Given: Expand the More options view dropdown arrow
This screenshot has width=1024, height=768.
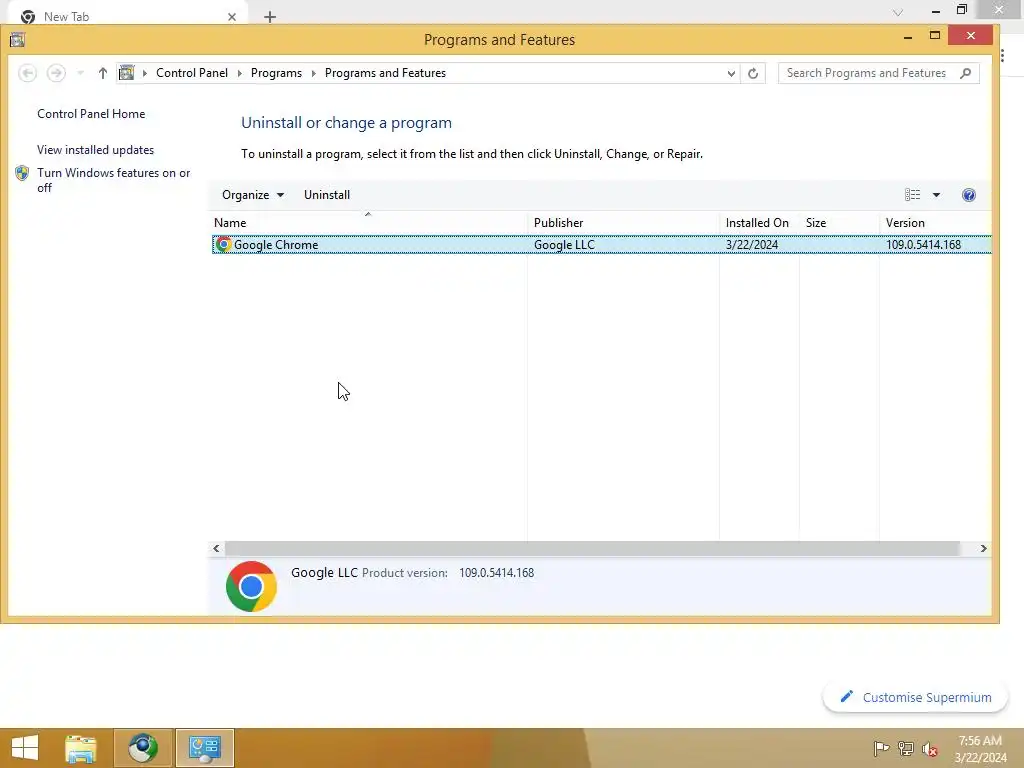Looking at the screenshot, I should pos(936,195).
